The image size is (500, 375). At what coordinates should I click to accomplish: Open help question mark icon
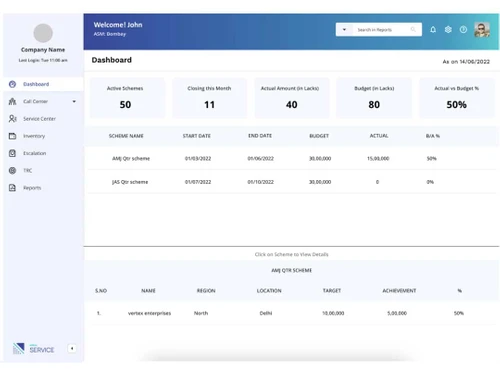463,30
